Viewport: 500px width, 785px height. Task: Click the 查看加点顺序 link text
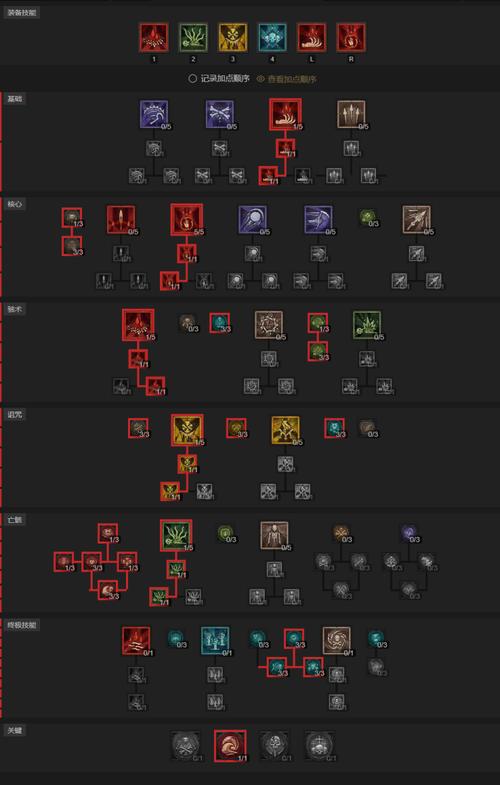292,79
